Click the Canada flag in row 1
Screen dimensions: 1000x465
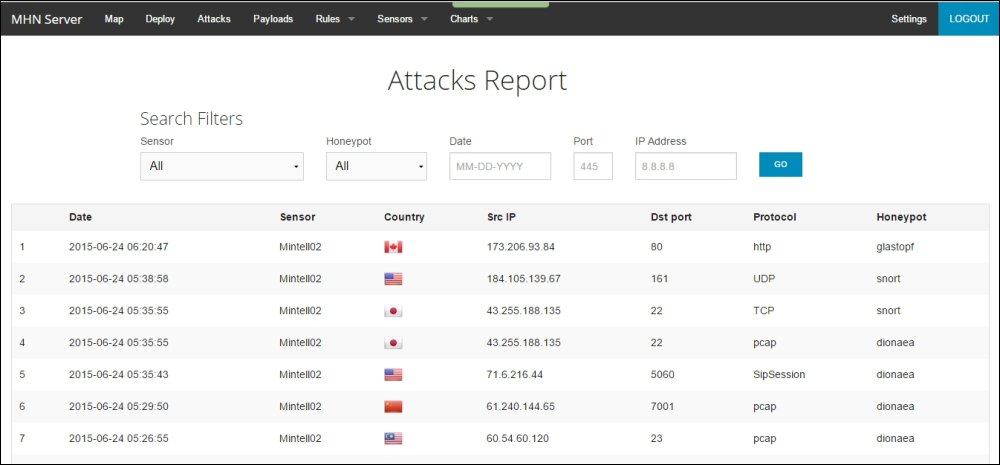coord(393,247)
